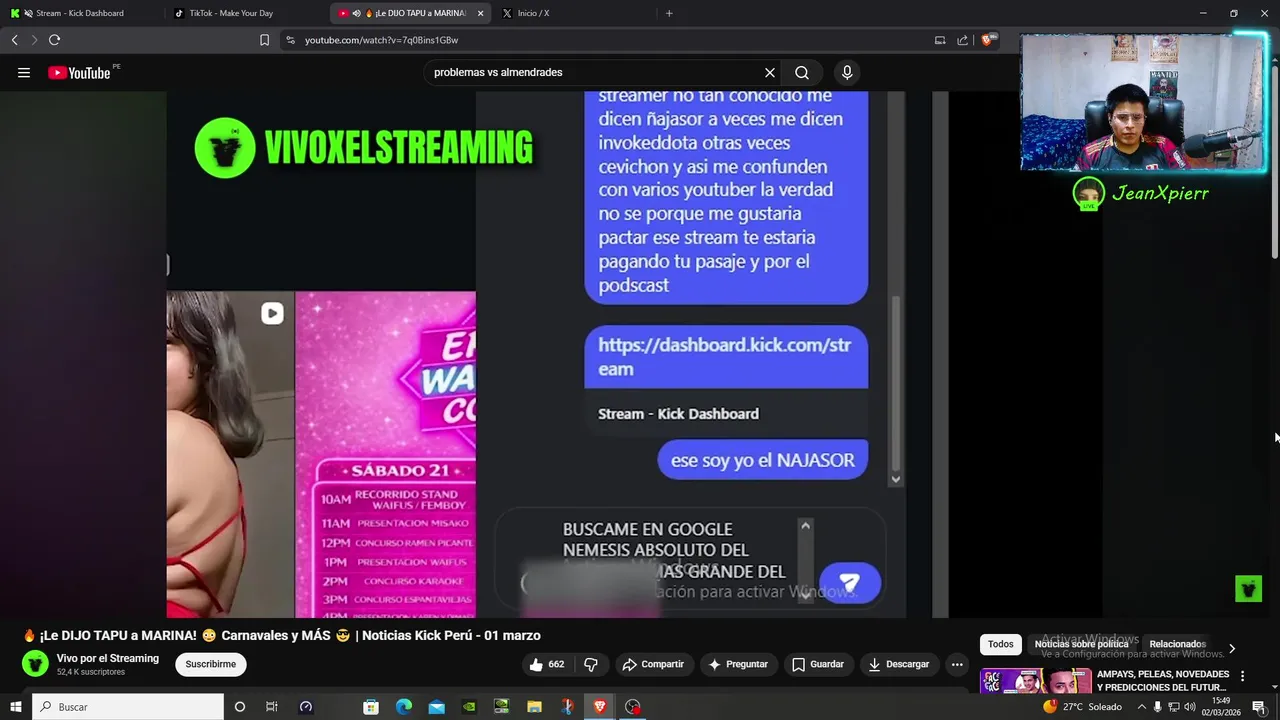Viewport: 1280px width, 720px height.
Task: Open the Vivo por el Streaming channel name
Action: pos(108,658)
